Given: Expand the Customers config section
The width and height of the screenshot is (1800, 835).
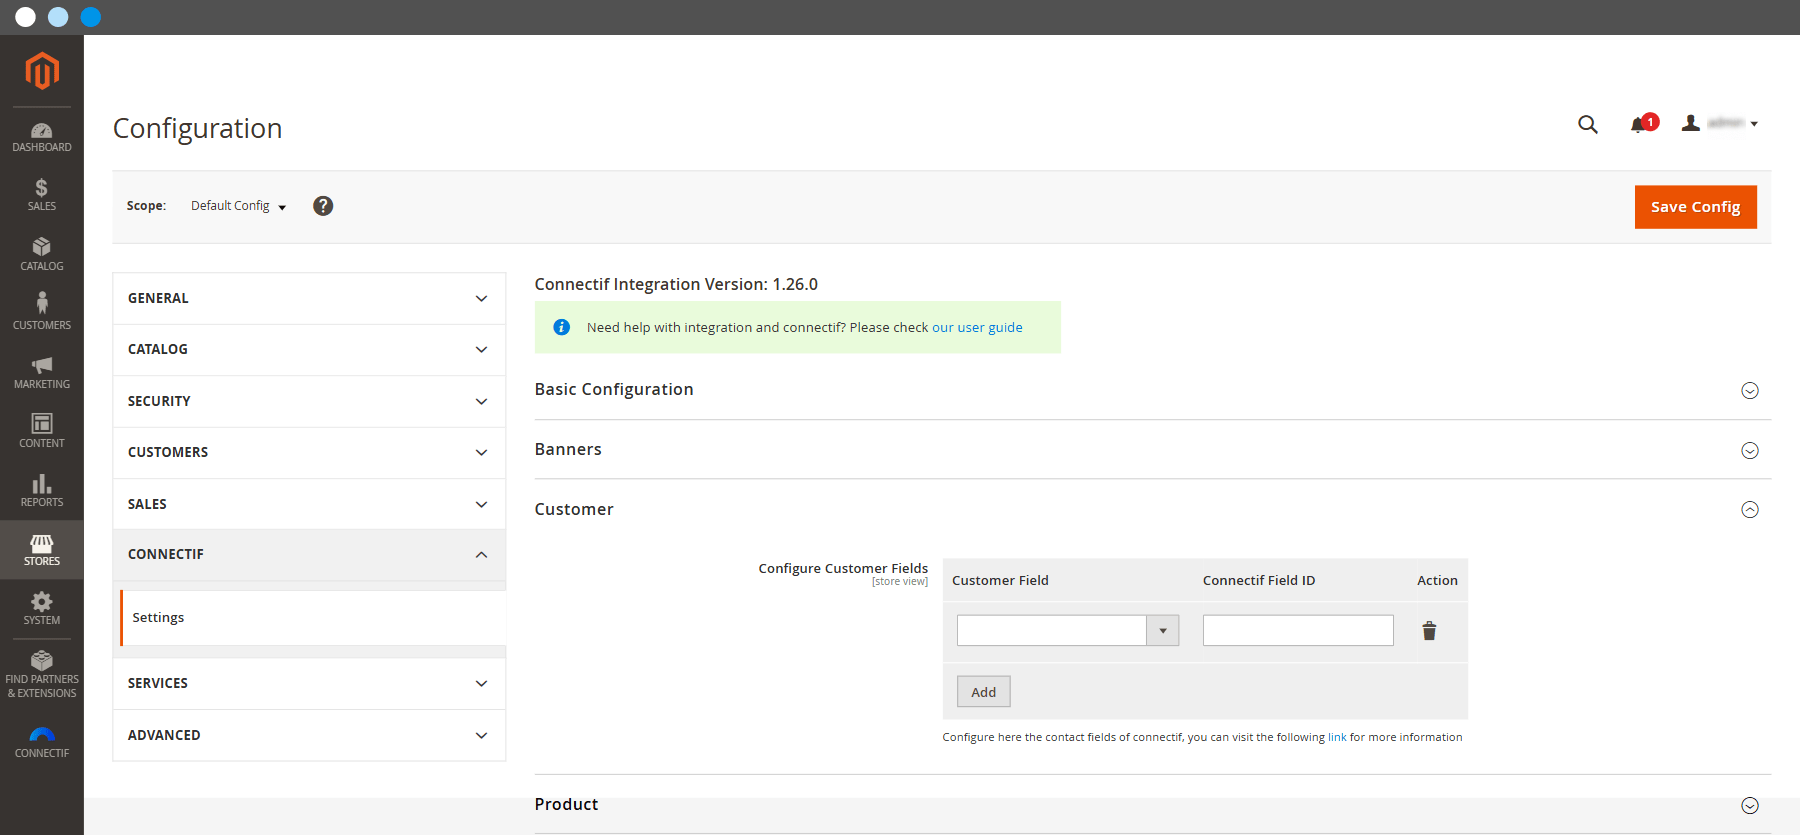Looking at the screenshot, I should [309, 453].
